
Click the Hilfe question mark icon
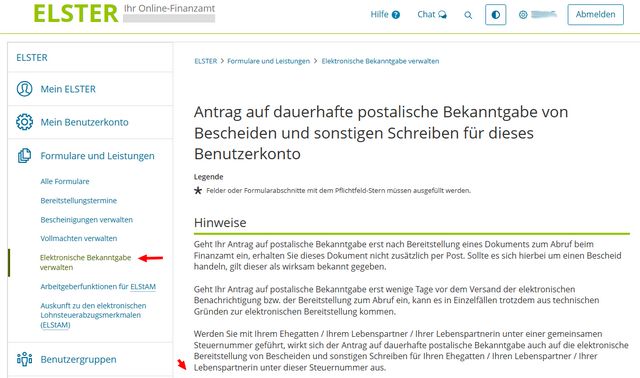point(396,15)
